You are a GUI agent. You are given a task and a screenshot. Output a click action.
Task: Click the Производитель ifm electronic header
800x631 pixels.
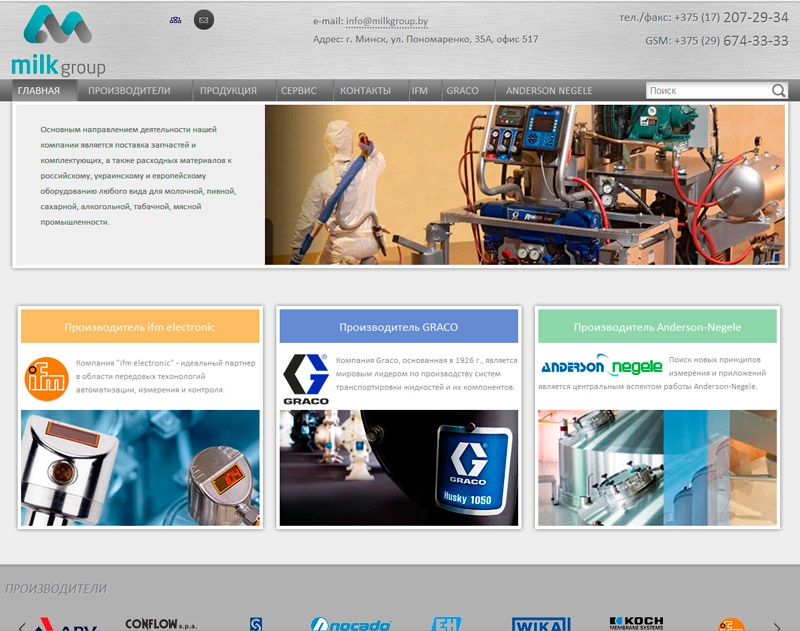(140, 326)
